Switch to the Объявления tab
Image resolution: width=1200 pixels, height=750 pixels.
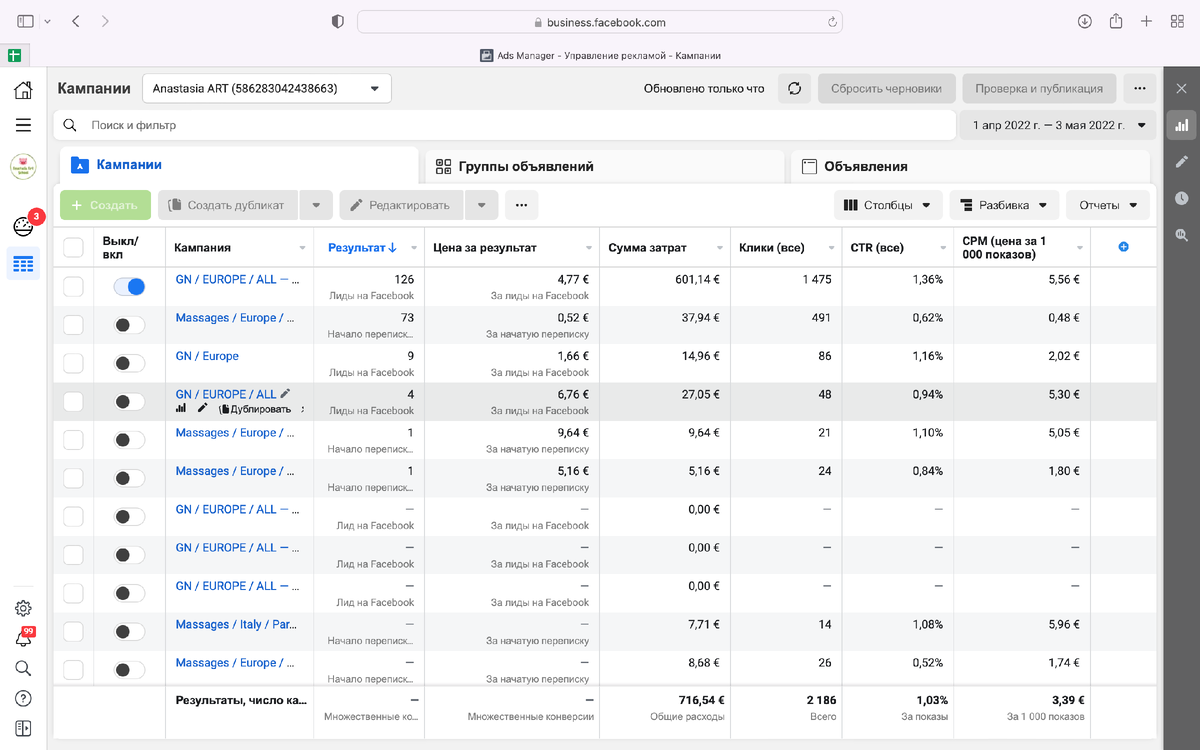970,166
